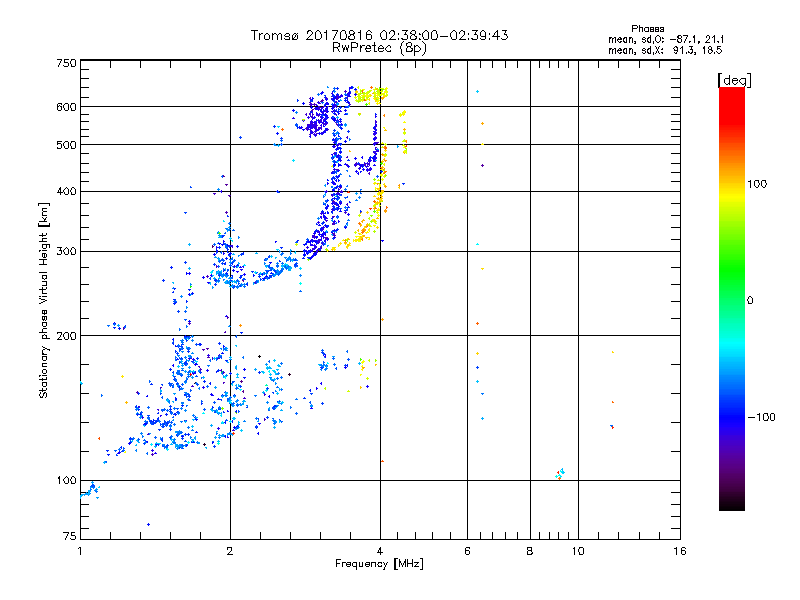Click the 'Frequency [MHz]' axis title

379,564
